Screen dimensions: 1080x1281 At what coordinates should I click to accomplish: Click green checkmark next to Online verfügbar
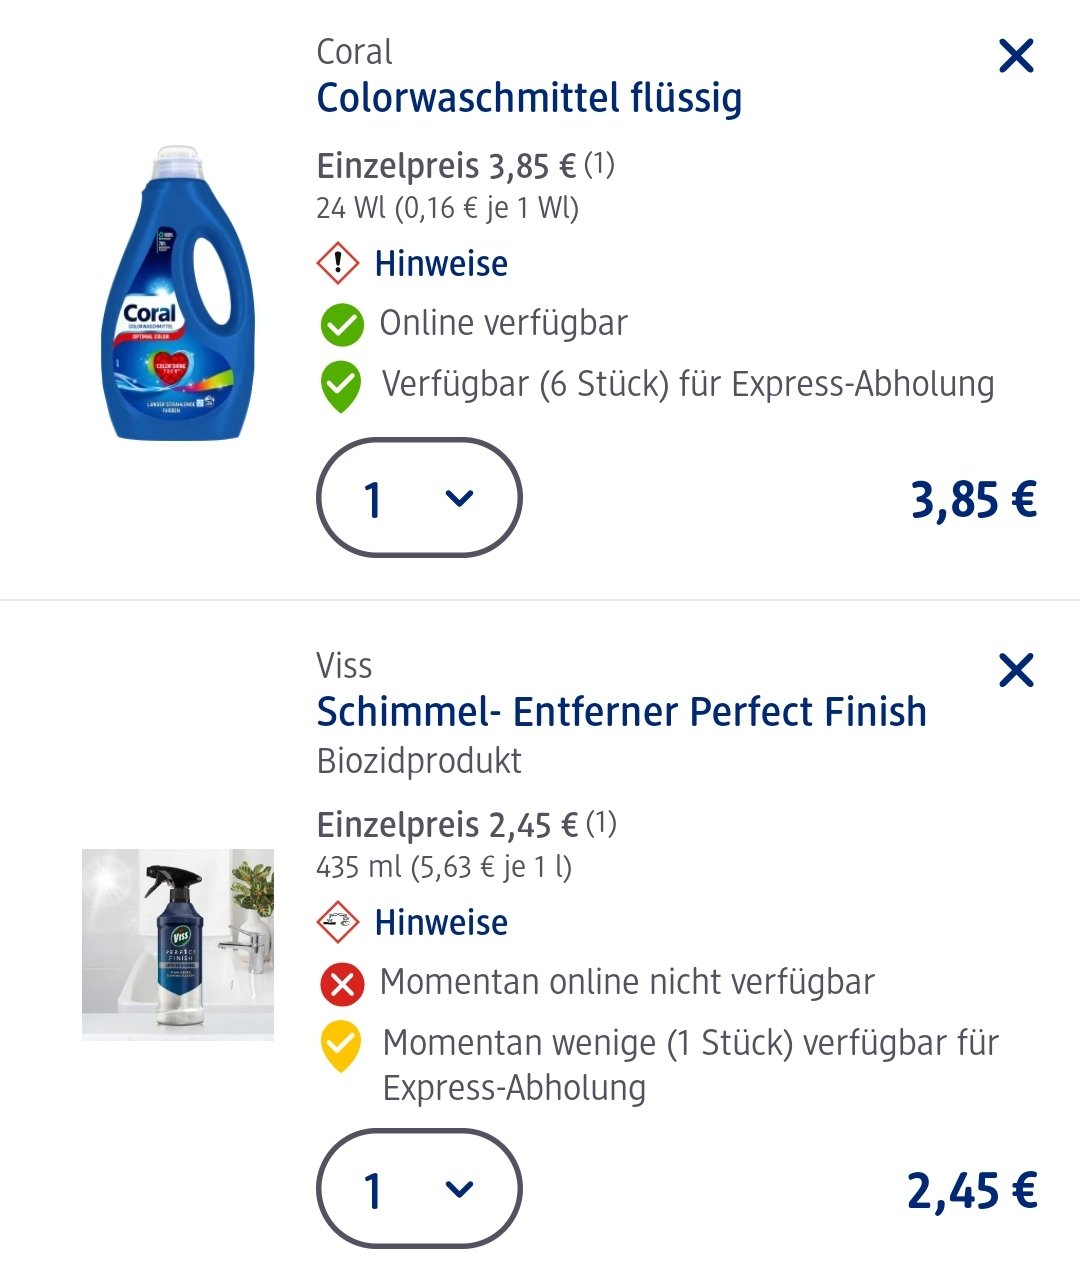341,324
